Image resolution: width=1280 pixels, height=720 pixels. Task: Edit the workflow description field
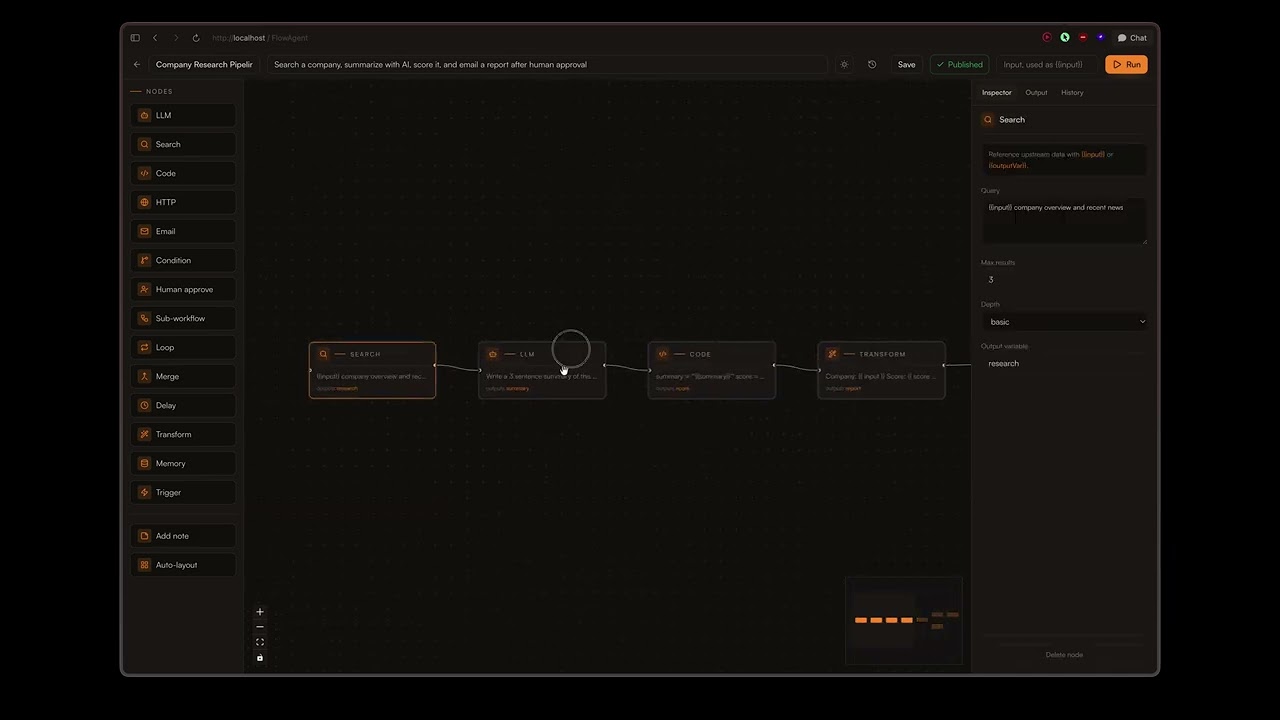pyautogui.click(x=548, y=64)
